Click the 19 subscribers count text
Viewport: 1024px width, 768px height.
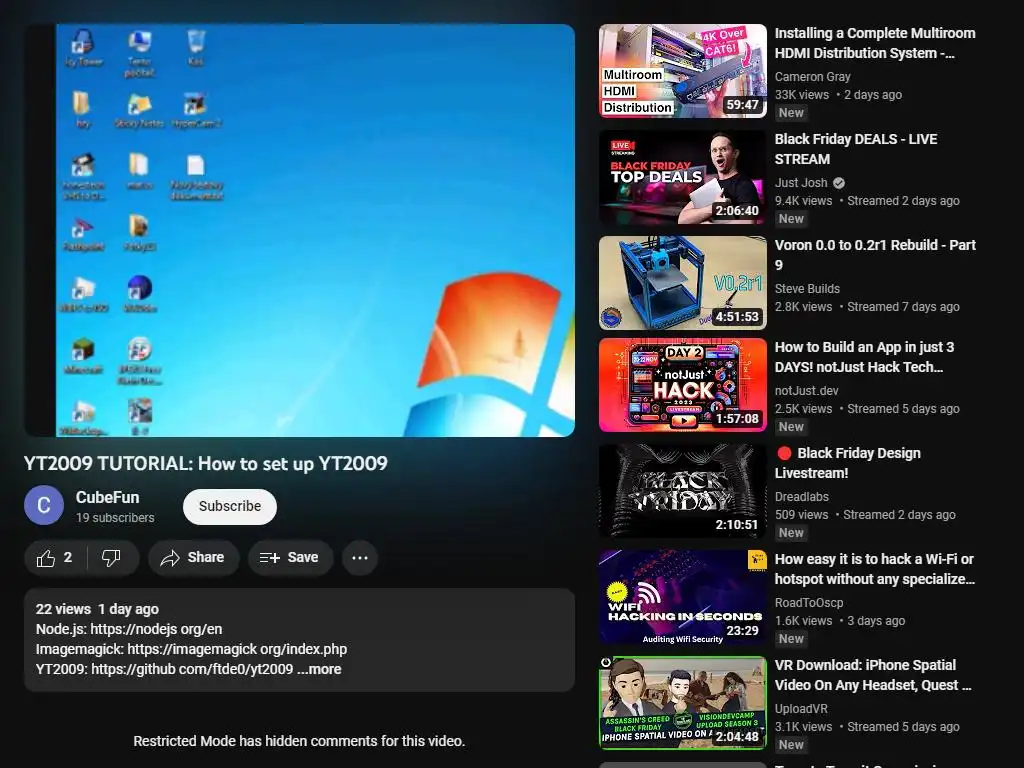(x=115, y=518)
